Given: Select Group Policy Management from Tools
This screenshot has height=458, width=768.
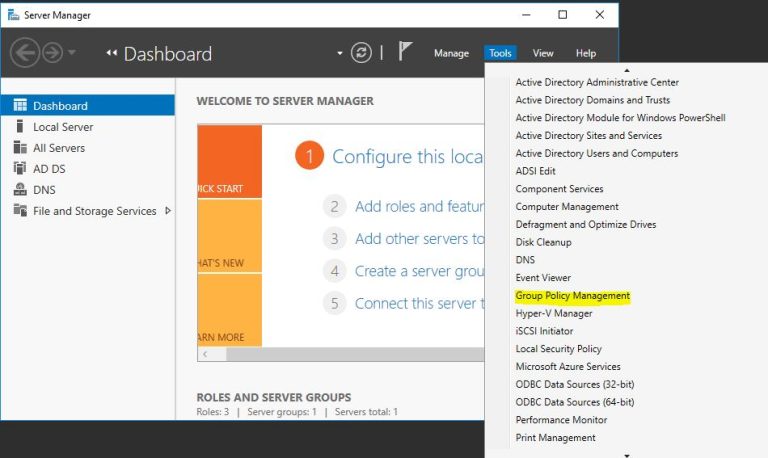Looking at the screenshot, I should point(572,296).
